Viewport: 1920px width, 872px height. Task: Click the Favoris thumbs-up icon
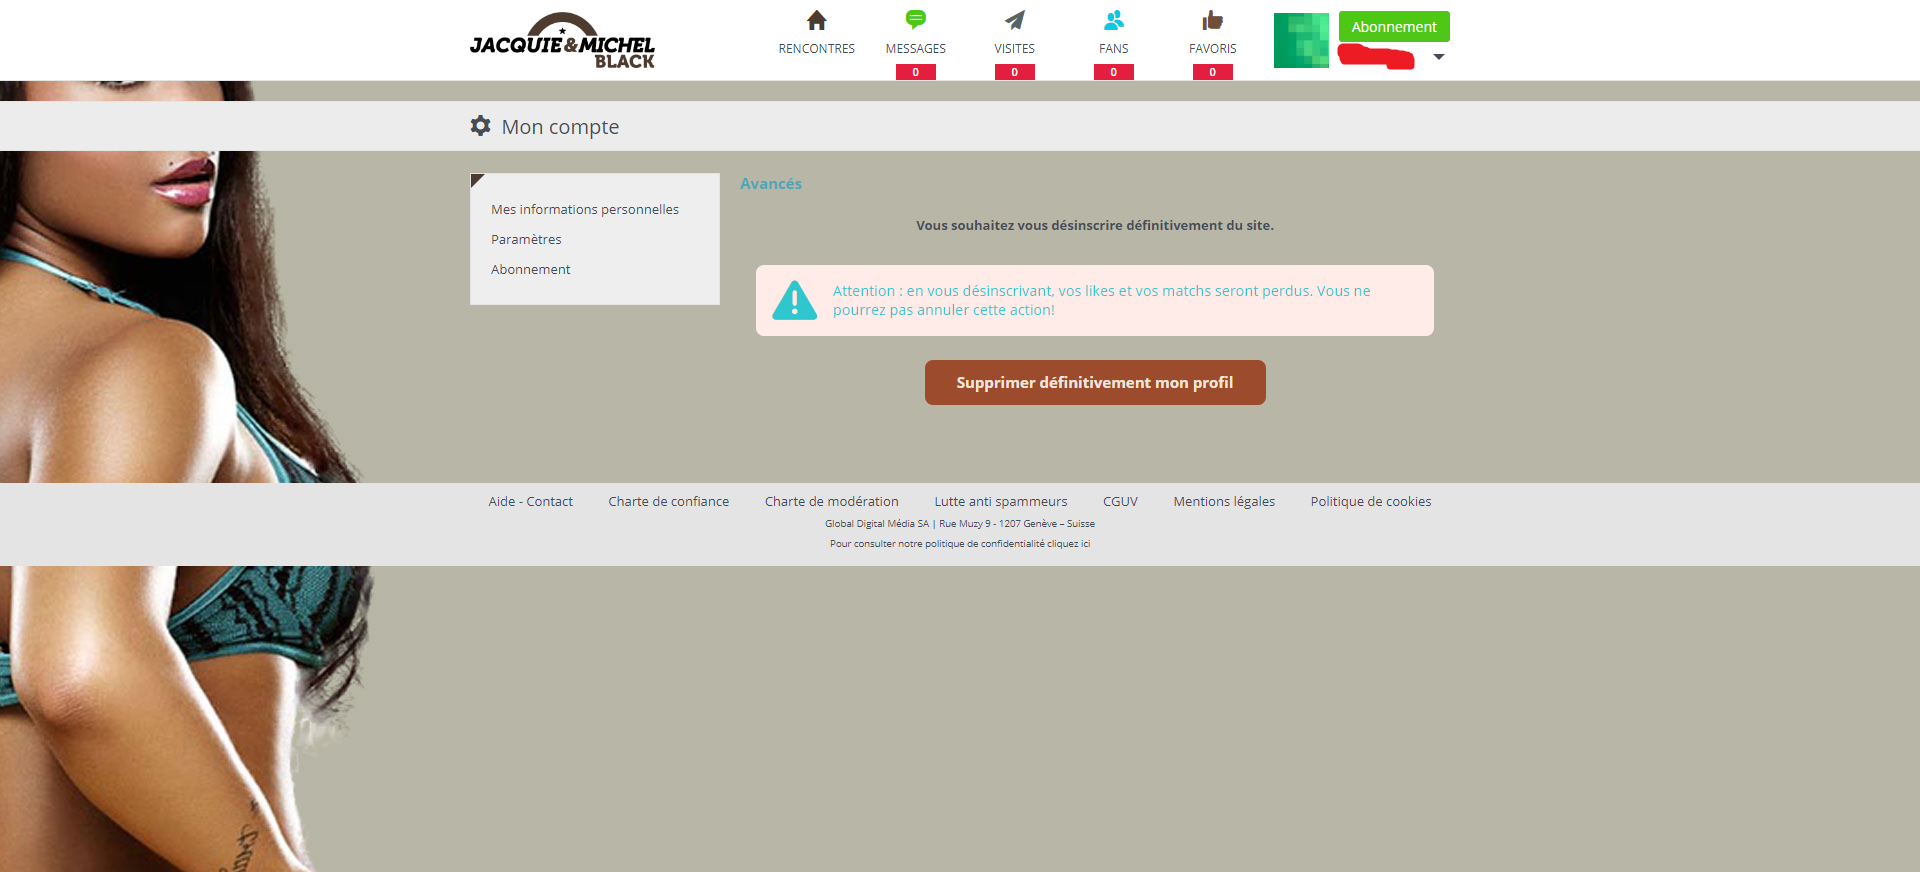[1212, 20]
